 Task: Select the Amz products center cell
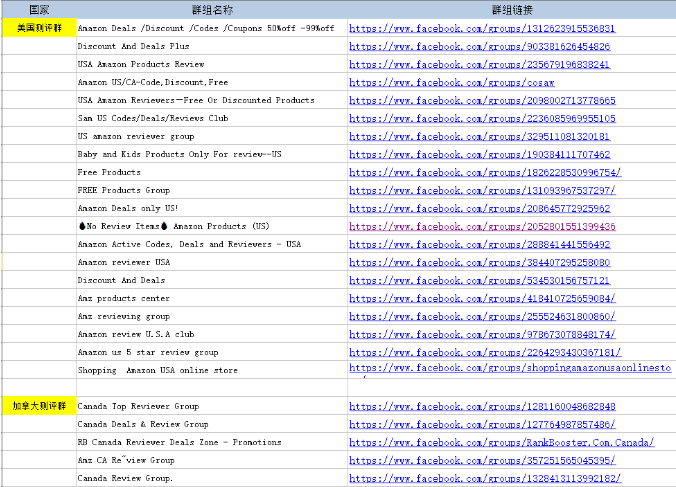point(212,298)
